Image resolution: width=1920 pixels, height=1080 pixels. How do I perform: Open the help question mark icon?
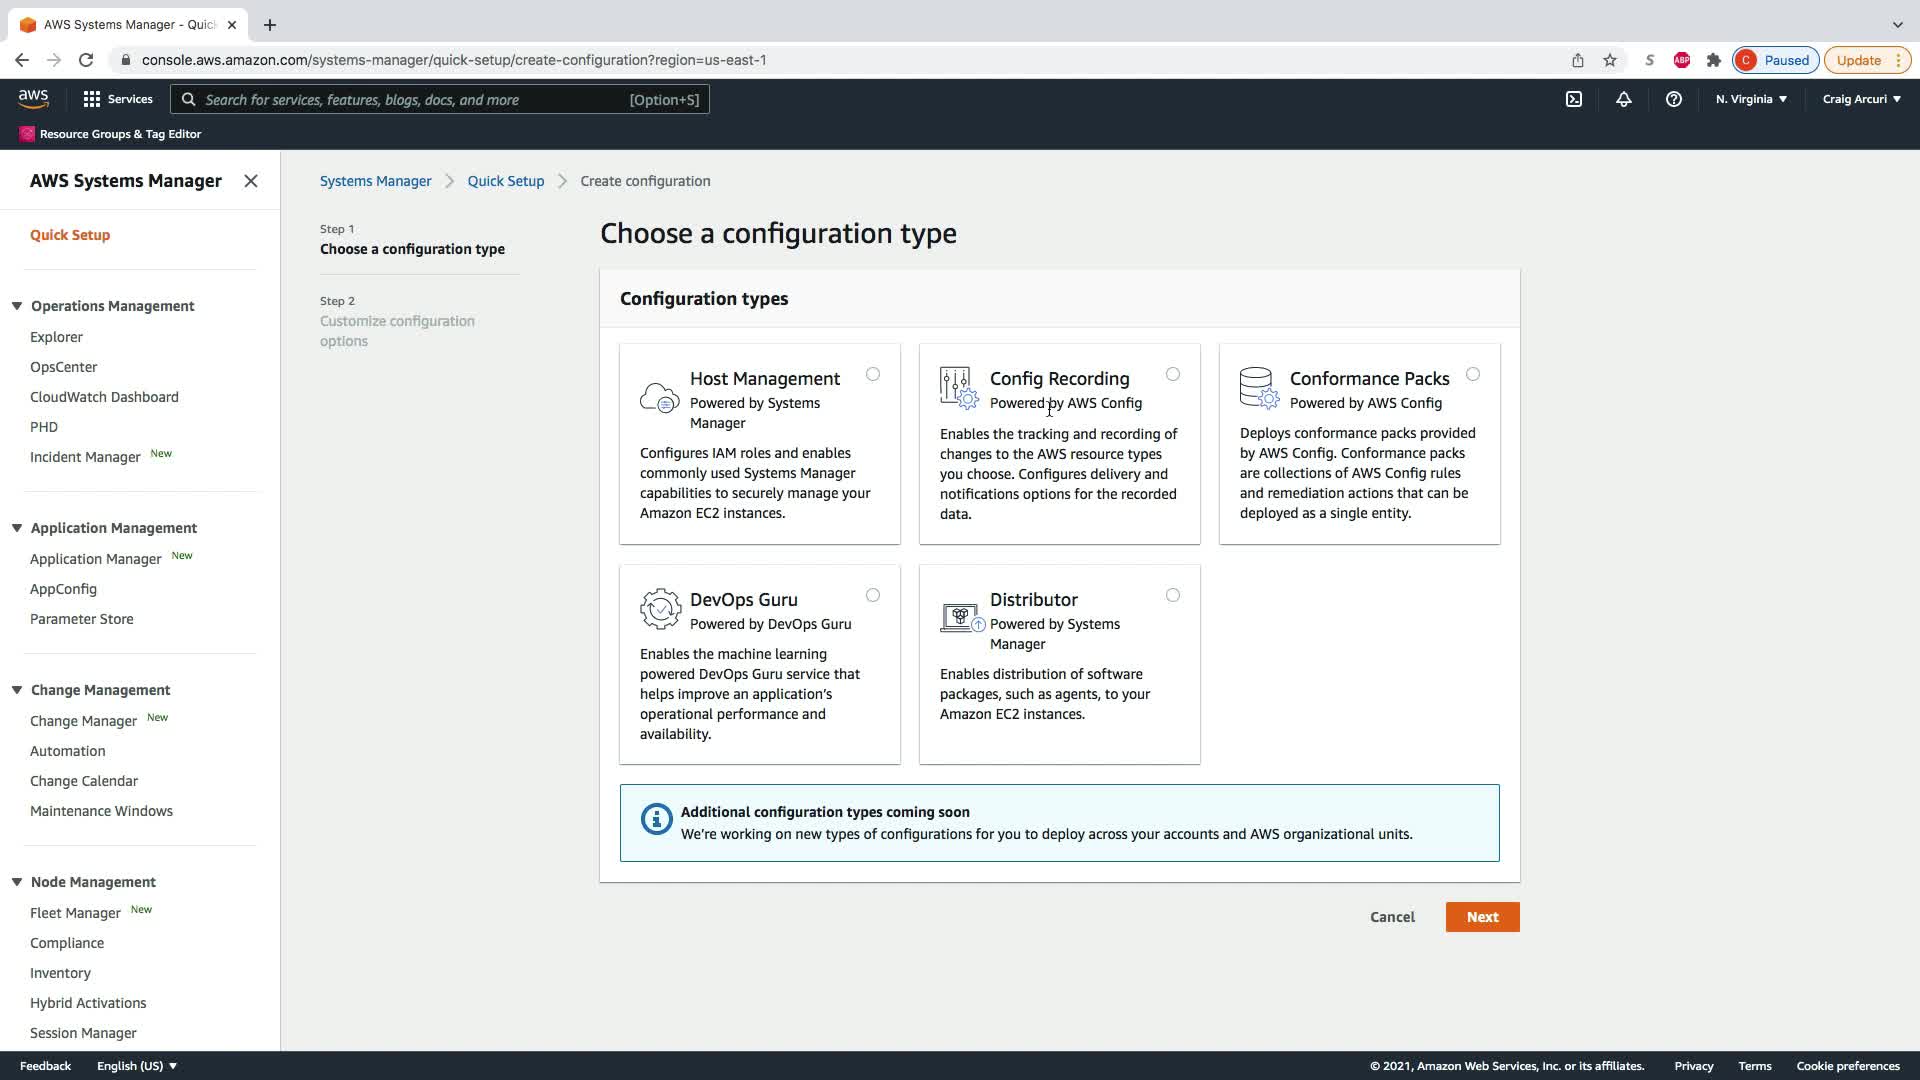tap(1673, 99)
